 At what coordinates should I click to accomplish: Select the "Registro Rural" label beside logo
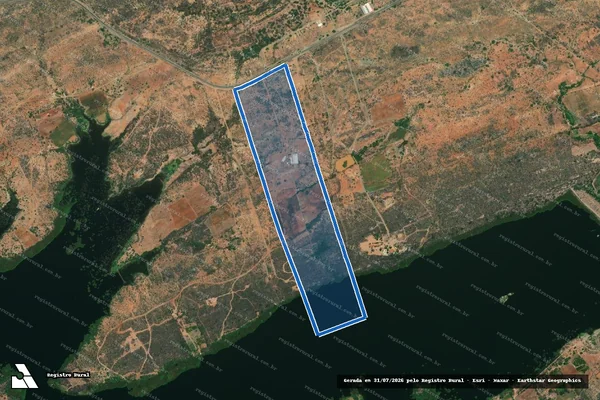tap(68, 375)
